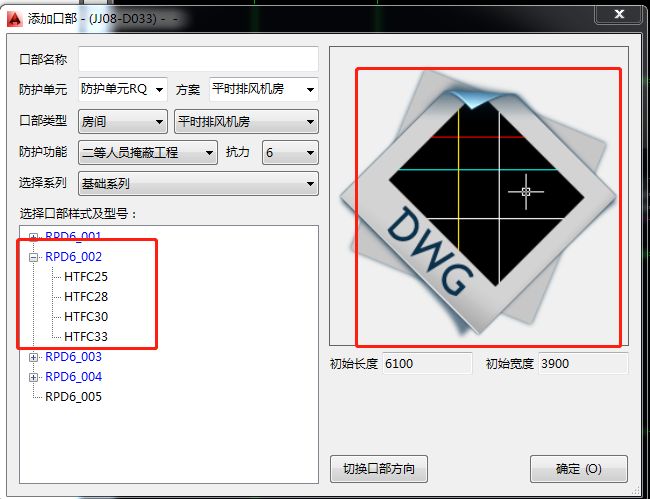650x499 pixels.
Task: Select the HTFC25 model
Action: point(86,277)
